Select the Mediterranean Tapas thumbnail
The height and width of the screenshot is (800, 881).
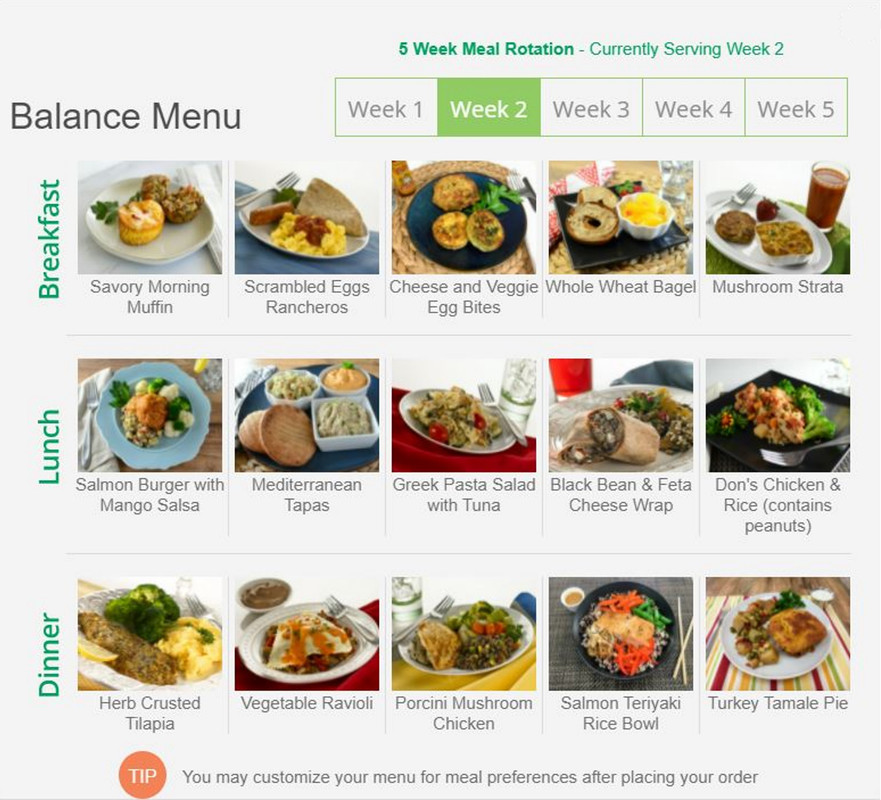coord(307,415)
